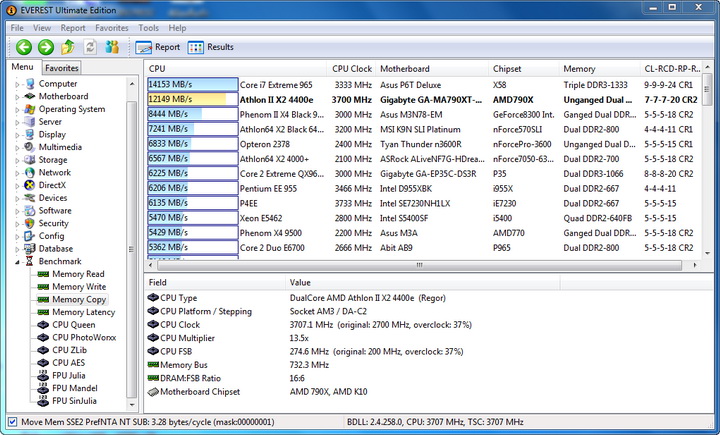Open the Report menu
Screen dimensions: 720x435
pos(73,28)
